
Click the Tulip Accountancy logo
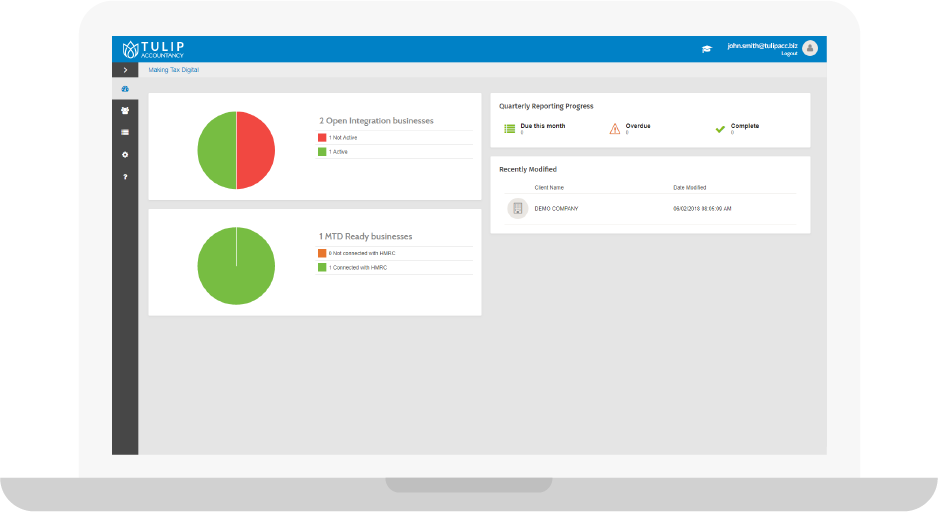tap(153, 49)
